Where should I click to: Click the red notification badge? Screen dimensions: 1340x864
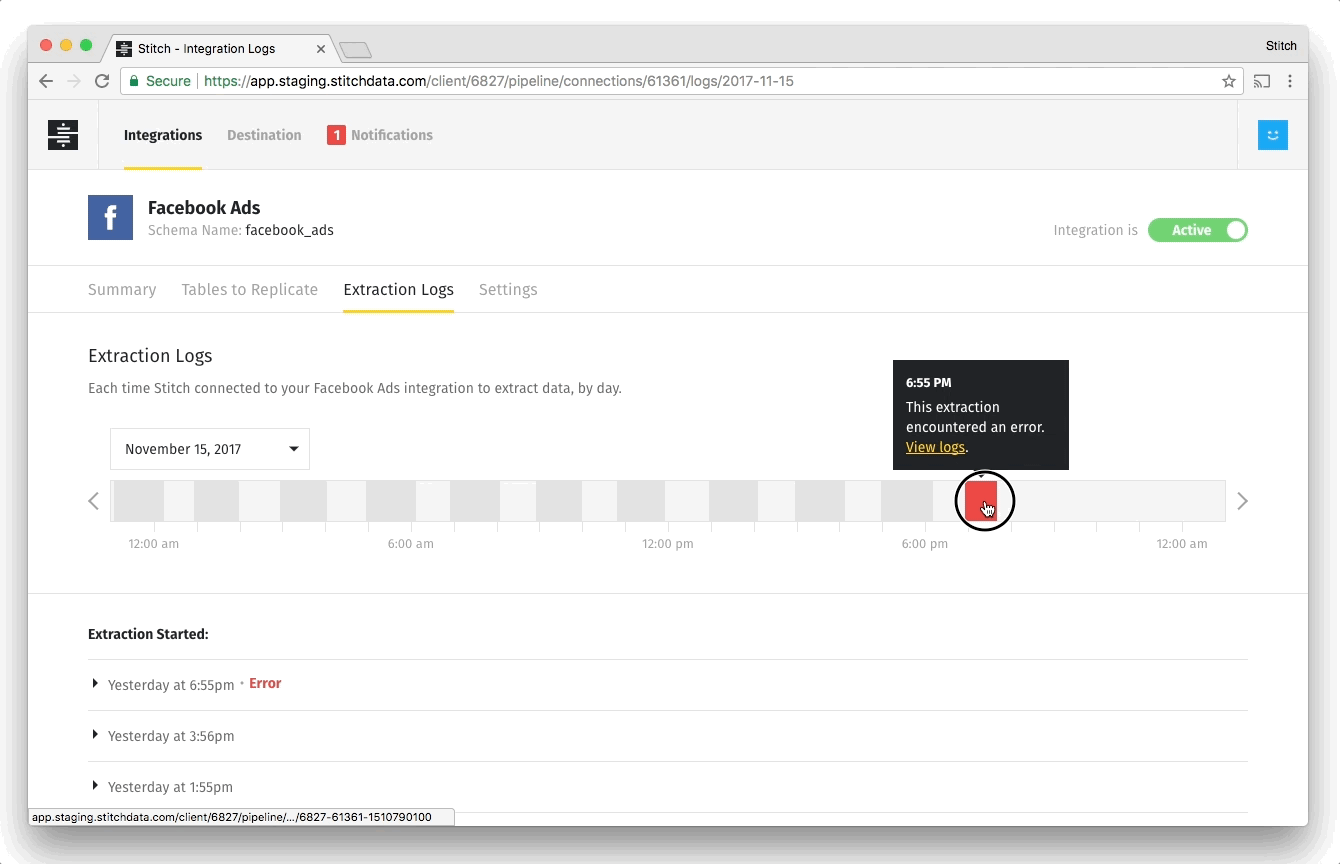[x=336, y=135]
